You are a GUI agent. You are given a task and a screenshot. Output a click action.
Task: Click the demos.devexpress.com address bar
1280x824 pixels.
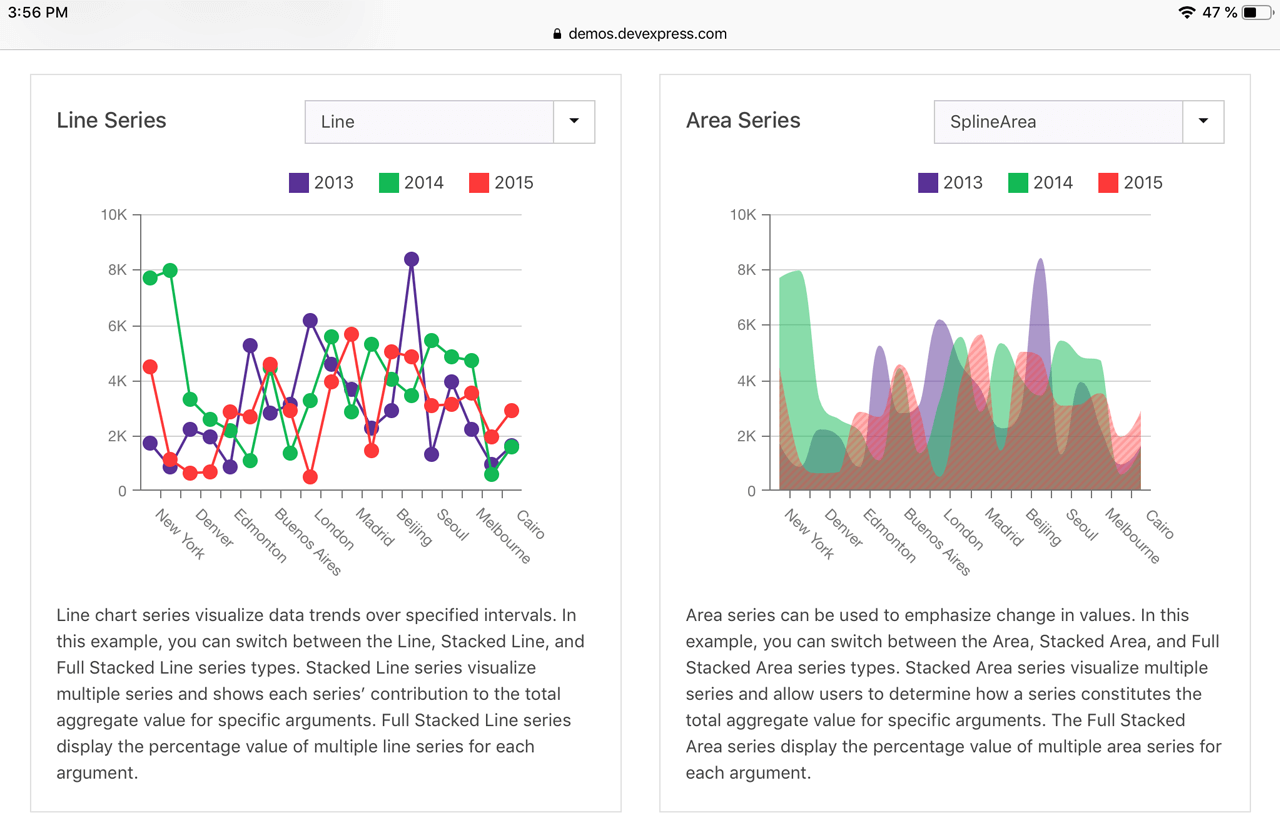point(640,33)
